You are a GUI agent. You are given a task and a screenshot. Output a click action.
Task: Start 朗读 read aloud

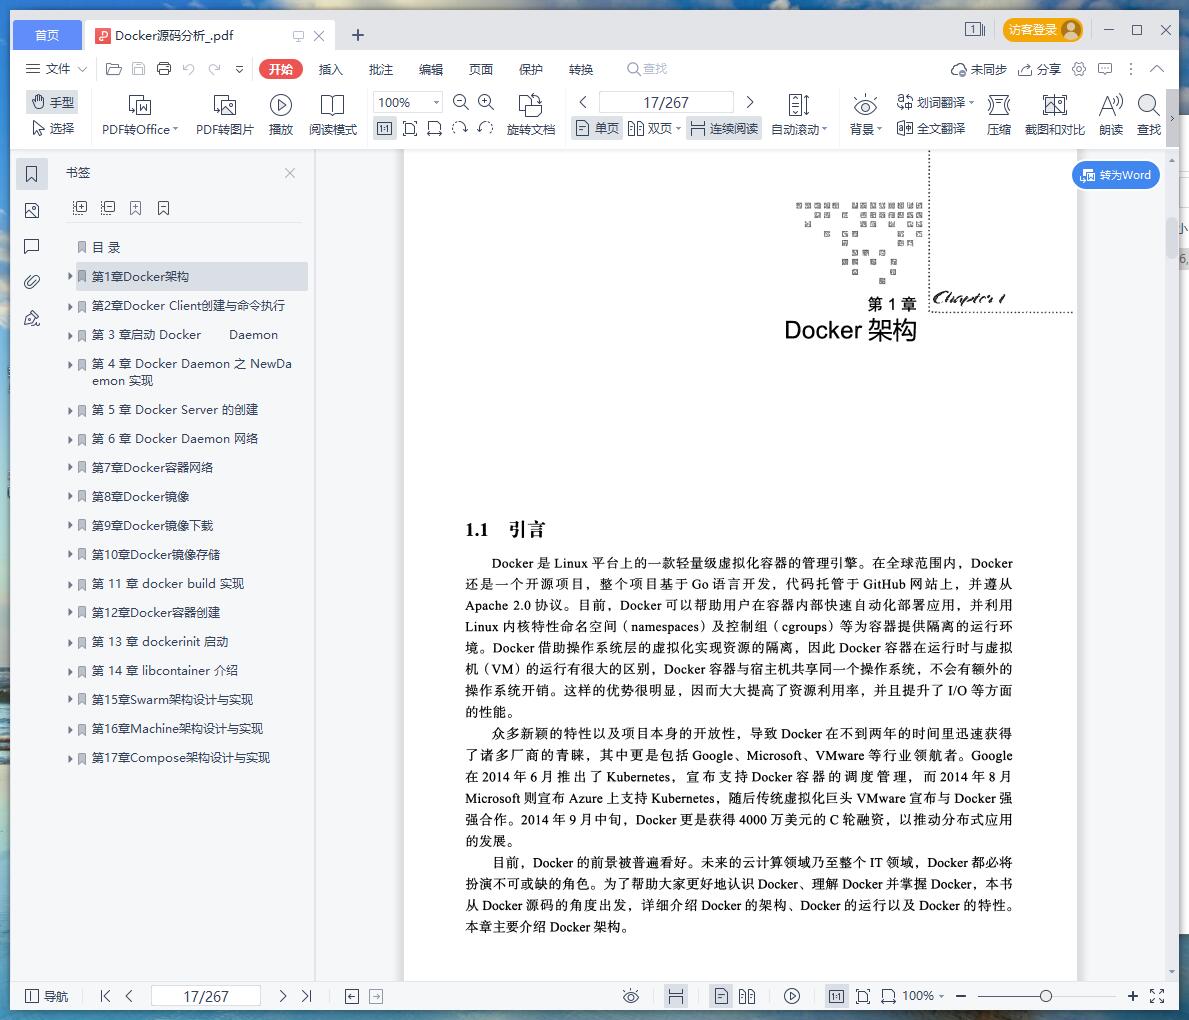[1111, 115]
